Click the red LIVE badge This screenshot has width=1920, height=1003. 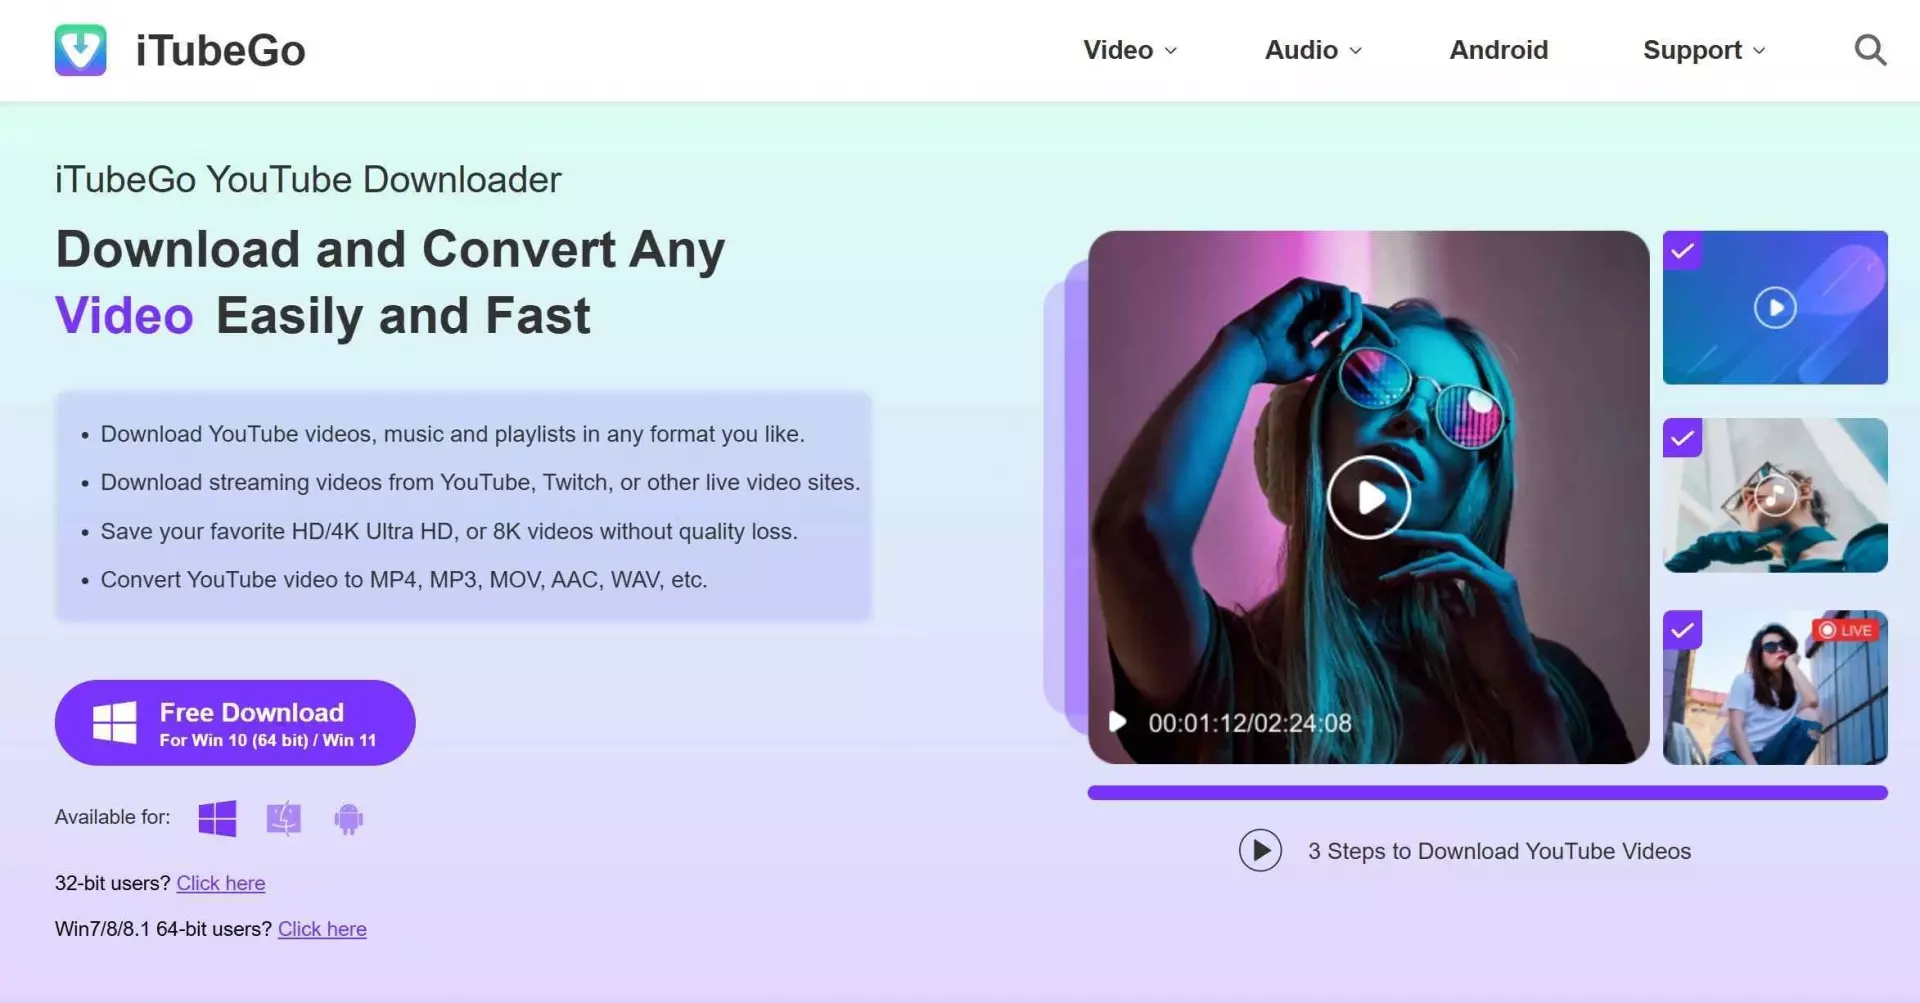[1846, 630]
